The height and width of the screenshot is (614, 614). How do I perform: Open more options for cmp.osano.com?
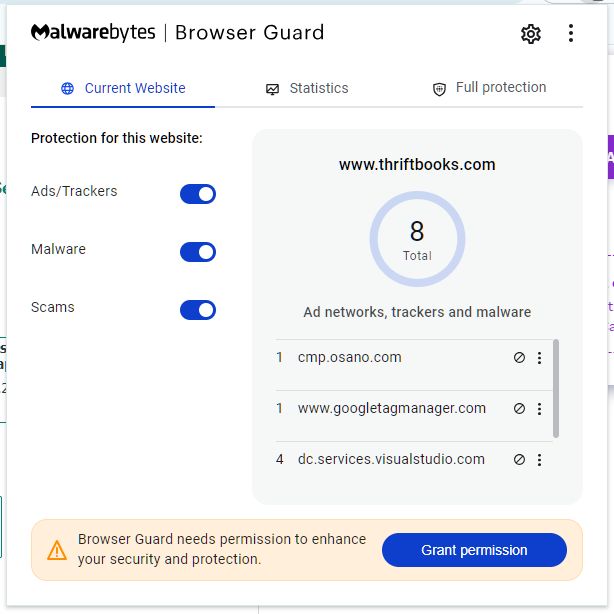click(540, 358)
